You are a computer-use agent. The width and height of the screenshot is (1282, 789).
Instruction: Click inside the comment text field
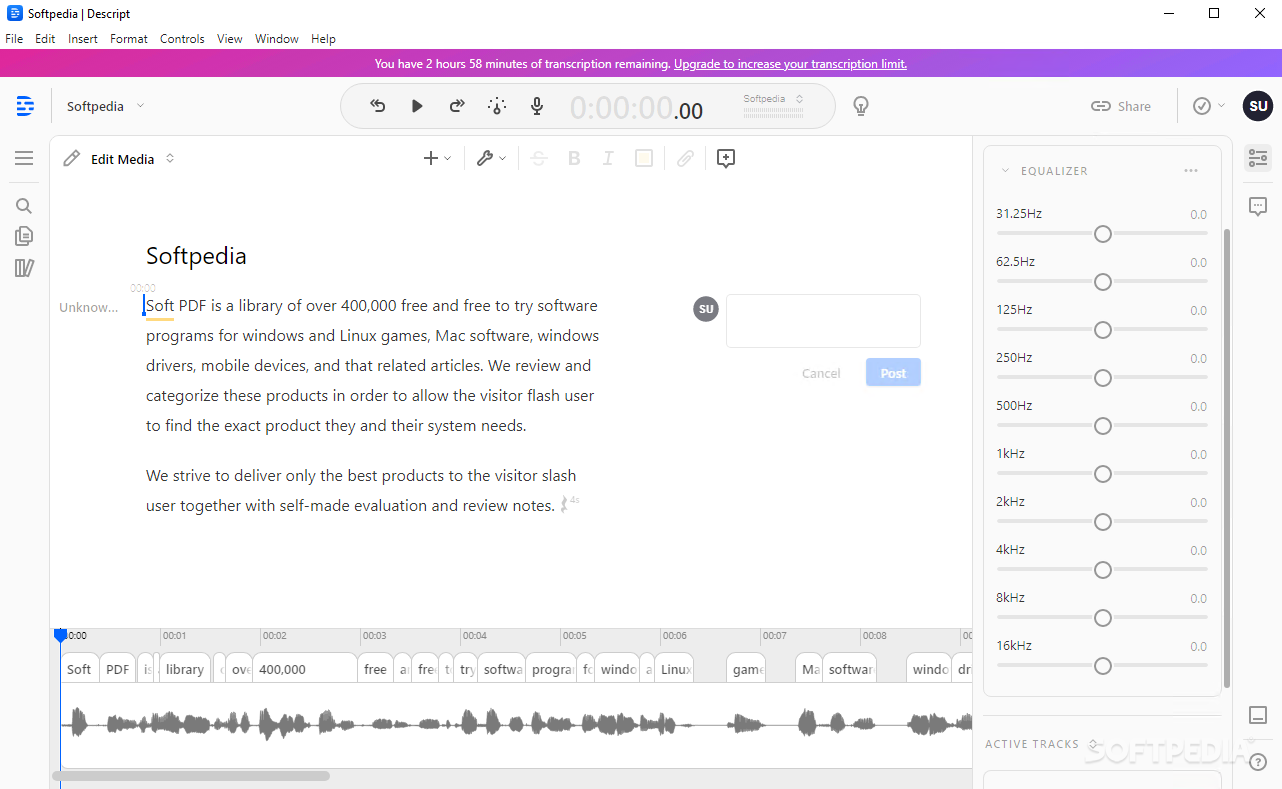point(823,321)
